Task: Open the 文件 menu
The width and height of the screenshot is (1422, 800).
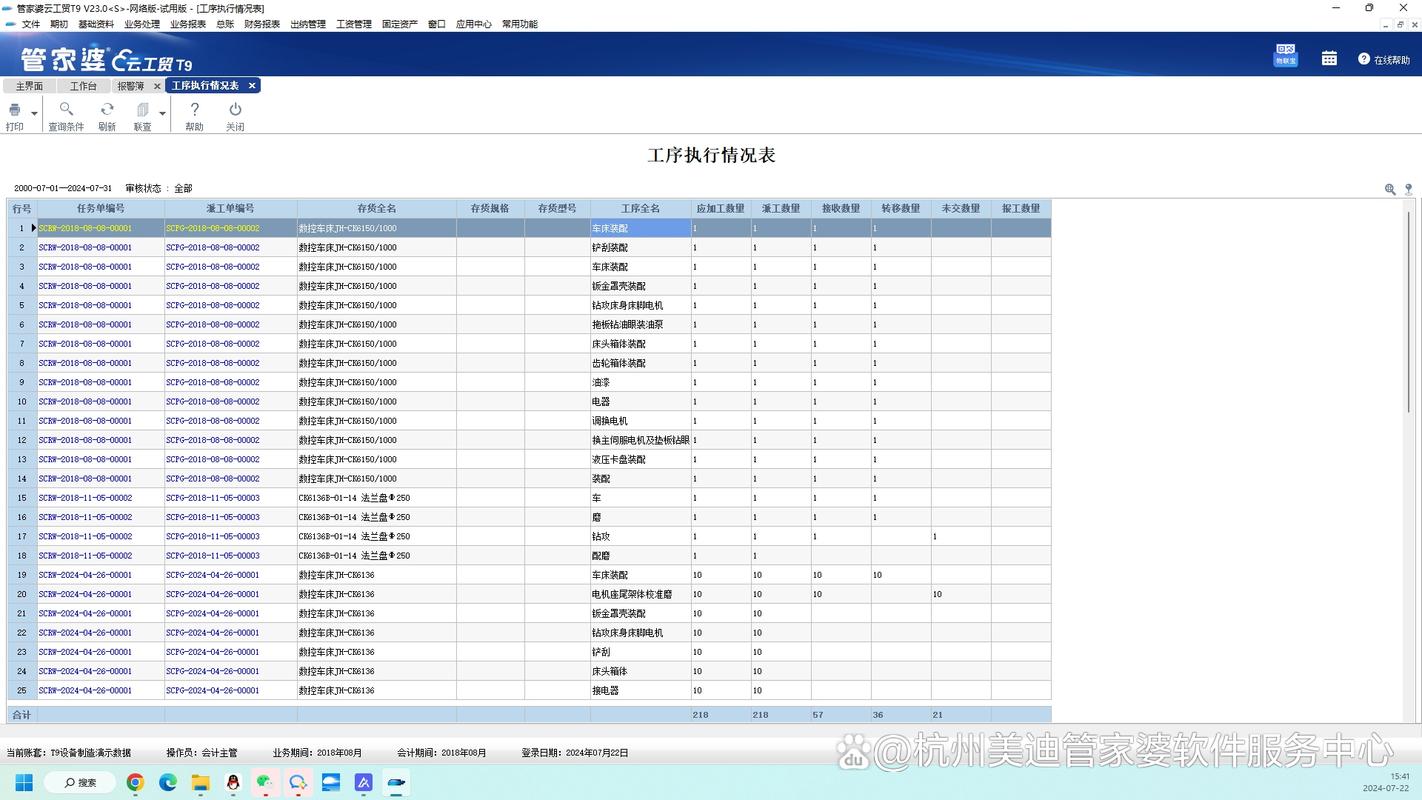Action: [x=31, y=24]
